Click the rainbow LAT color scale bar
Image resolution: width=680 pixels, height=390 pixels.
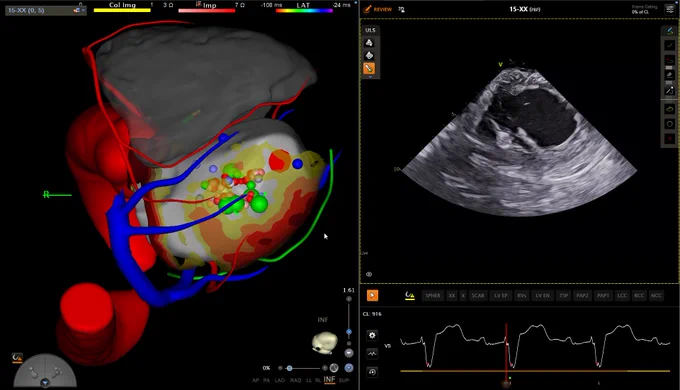pos(304,10)
